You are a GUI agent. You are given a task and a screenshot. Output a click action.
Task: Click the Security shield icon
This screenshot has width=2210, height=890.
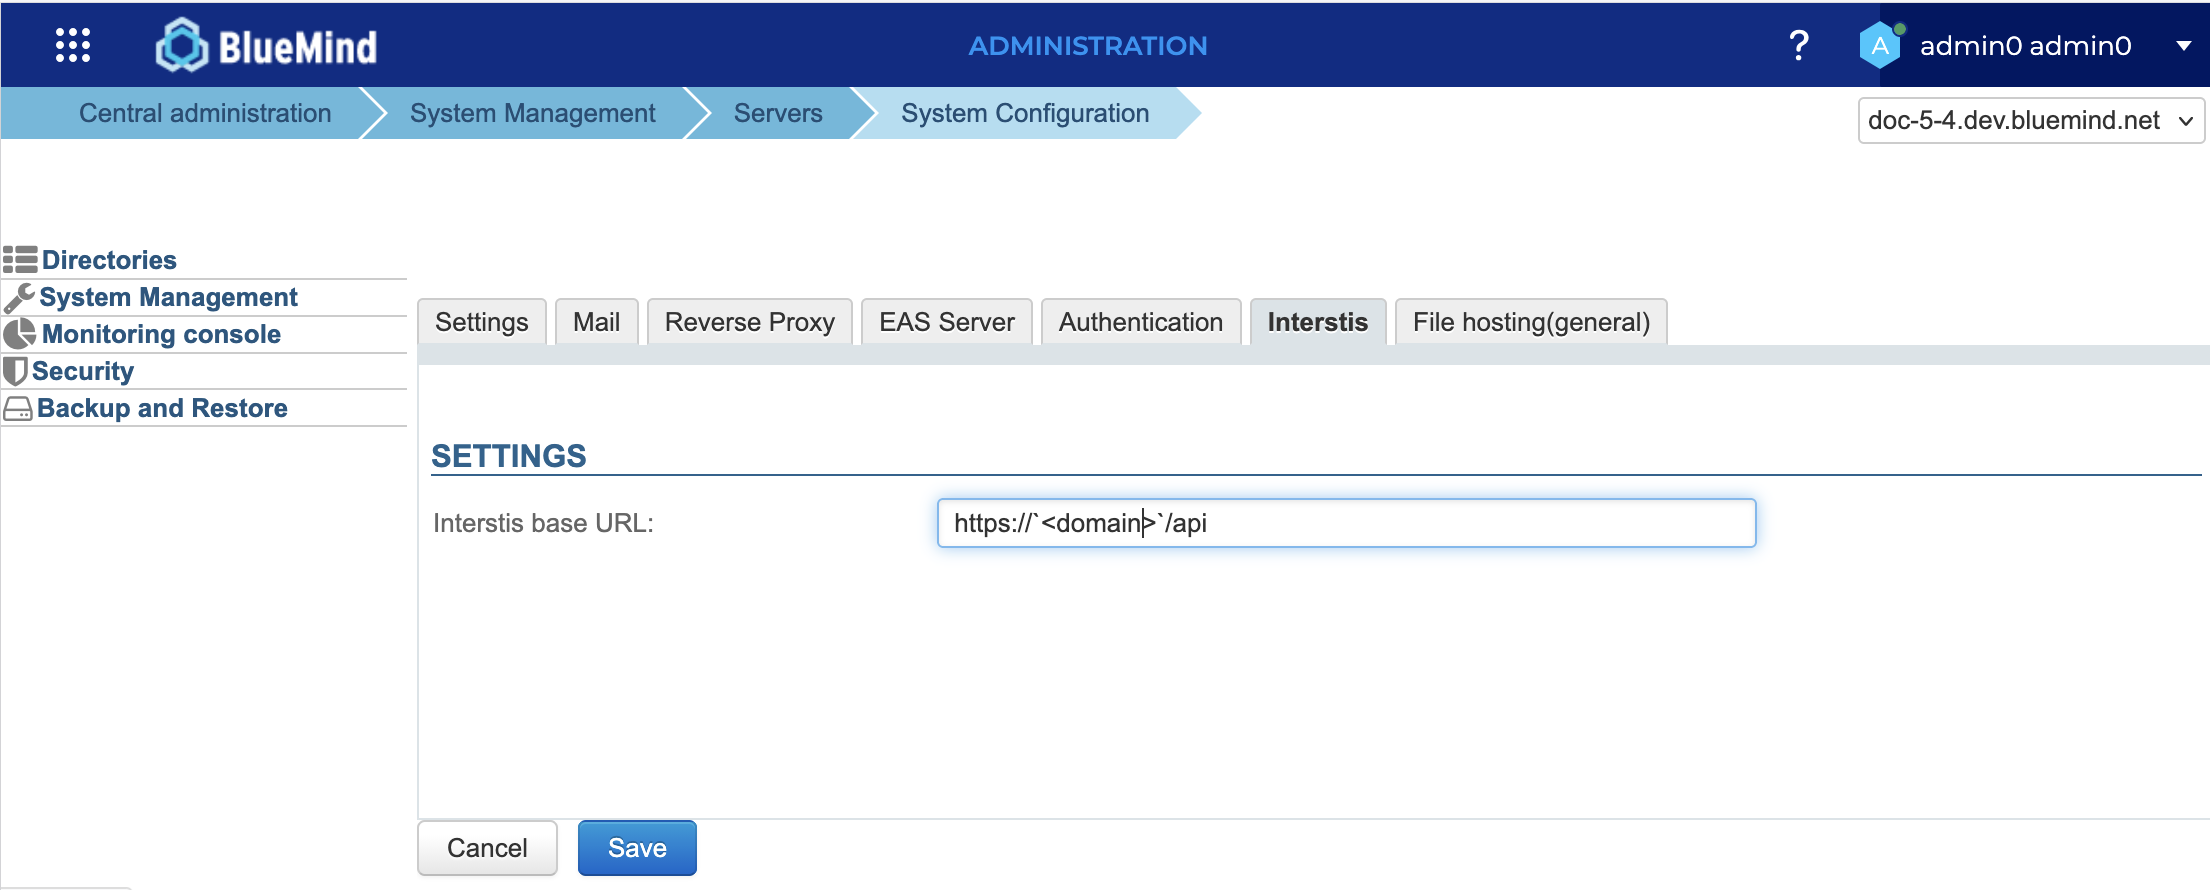(x=15, y=371)
